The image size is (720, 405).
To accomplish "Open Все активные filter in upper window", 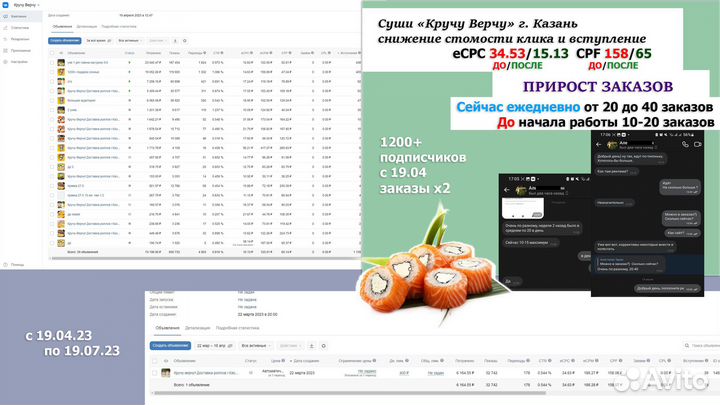I will point(130,41).
